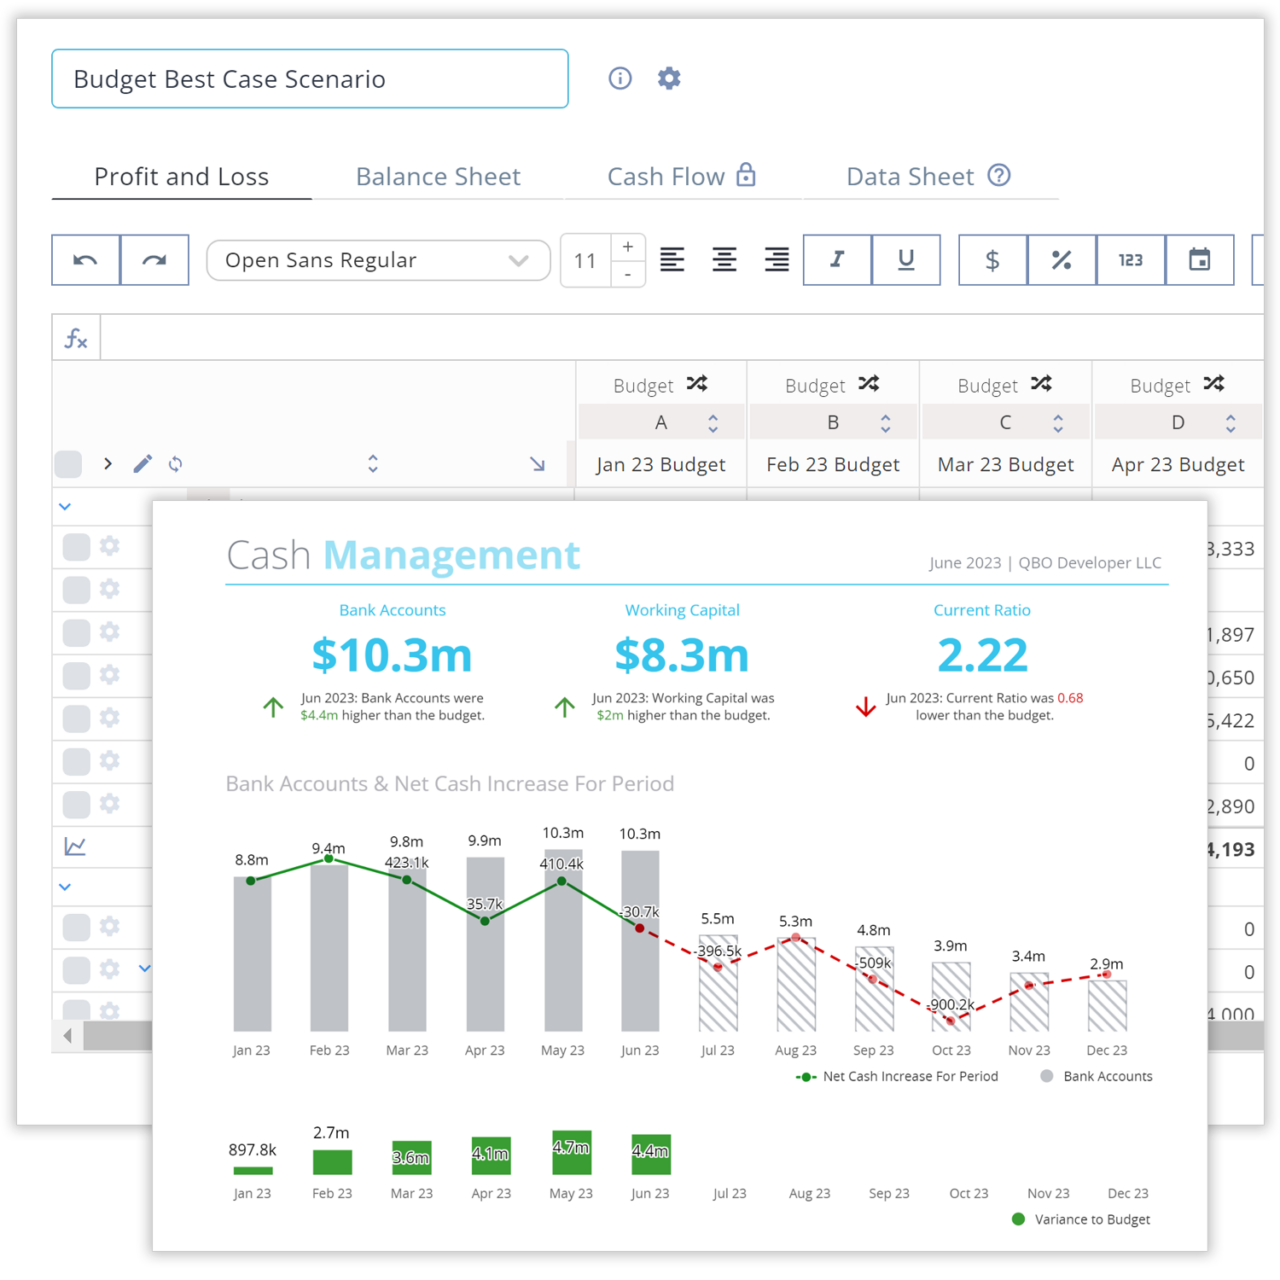This screenshot has height=1280, width=1280.
Task: Apply italic formatting from the toolbar
Action: [x=837, y=260]
